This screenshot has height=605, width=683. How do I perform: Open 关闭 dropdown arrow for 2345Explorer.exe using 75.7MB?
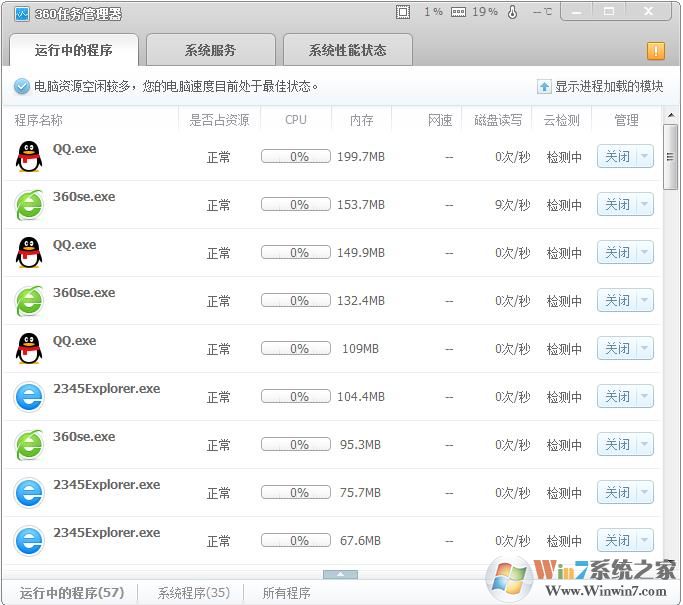click(x=644, y=492)
